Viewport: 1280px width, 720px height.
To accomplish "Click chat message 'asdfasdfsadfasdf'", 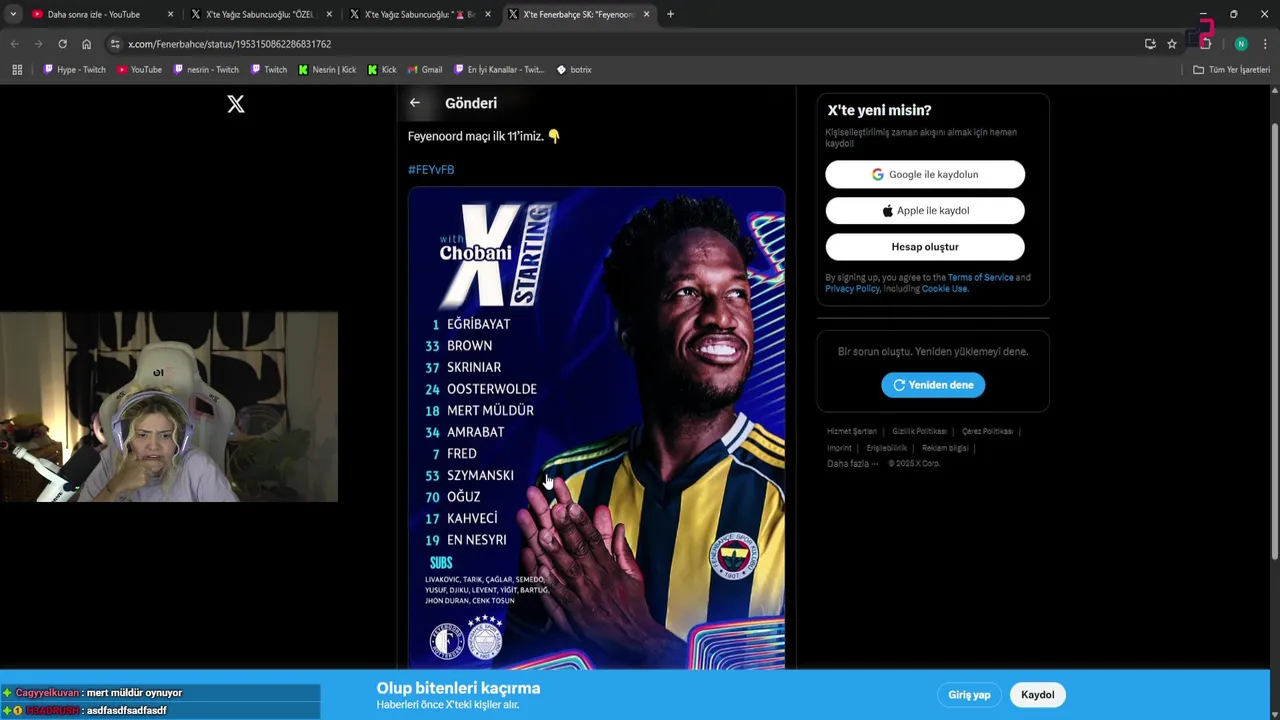I will click(125, 711).
